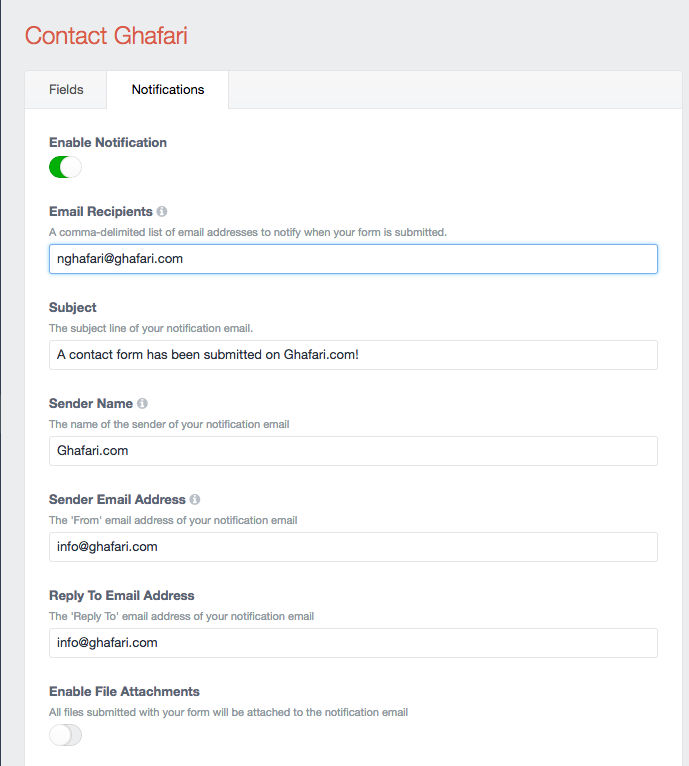Click the Enable File Attachments label

[124, 691]
